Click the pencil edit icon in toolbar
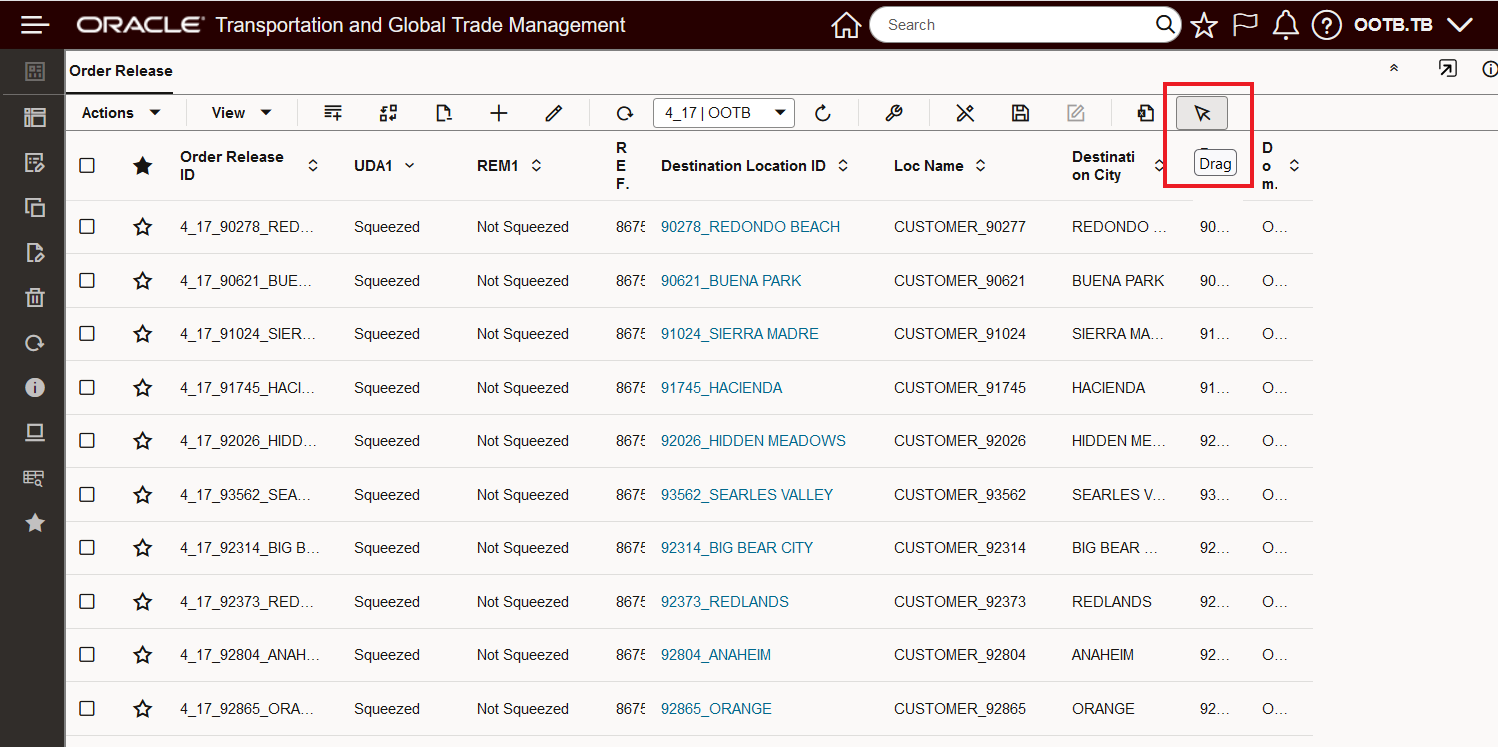 (554, 113)
